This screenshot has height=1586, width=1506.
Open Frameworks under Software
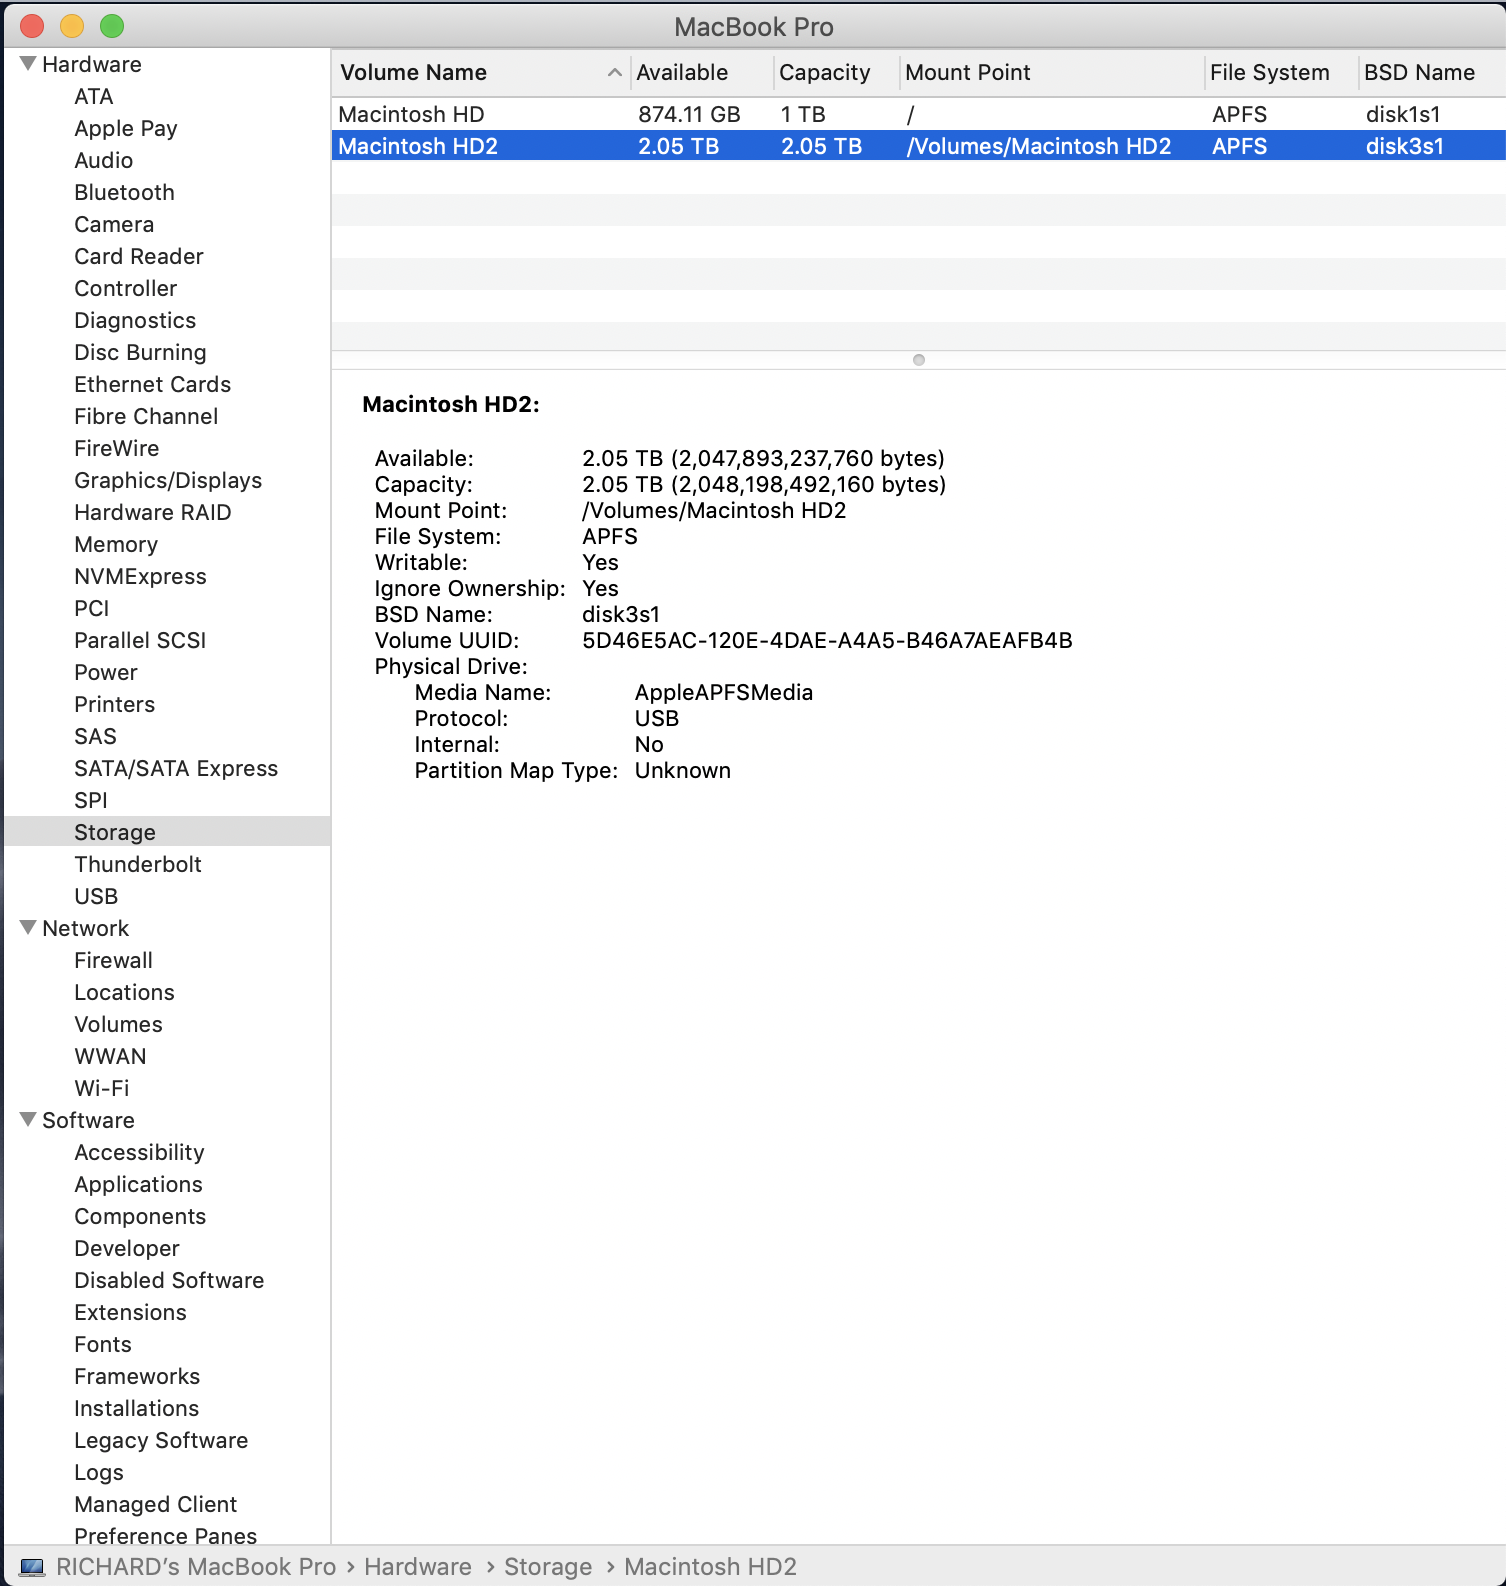[137, 1376]
